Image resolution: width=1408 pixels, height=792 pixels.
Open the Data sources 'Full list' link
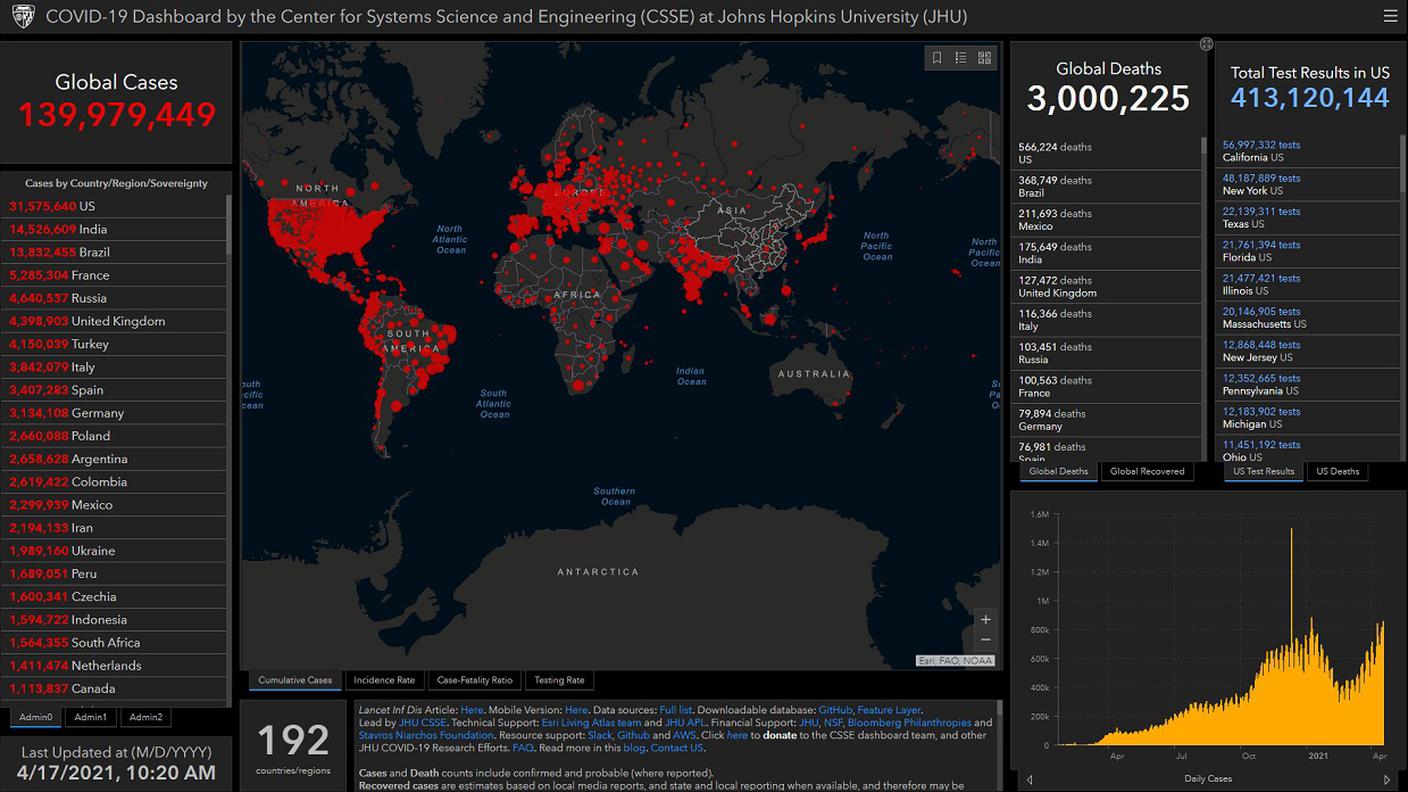(677, 710)
